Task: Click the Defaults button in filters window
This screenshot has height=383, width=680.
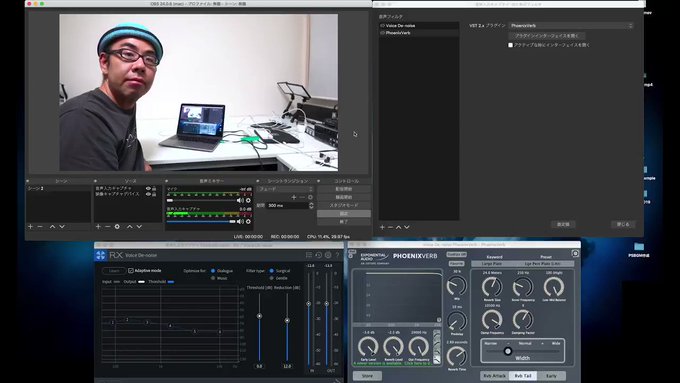Action: point(563,224)
